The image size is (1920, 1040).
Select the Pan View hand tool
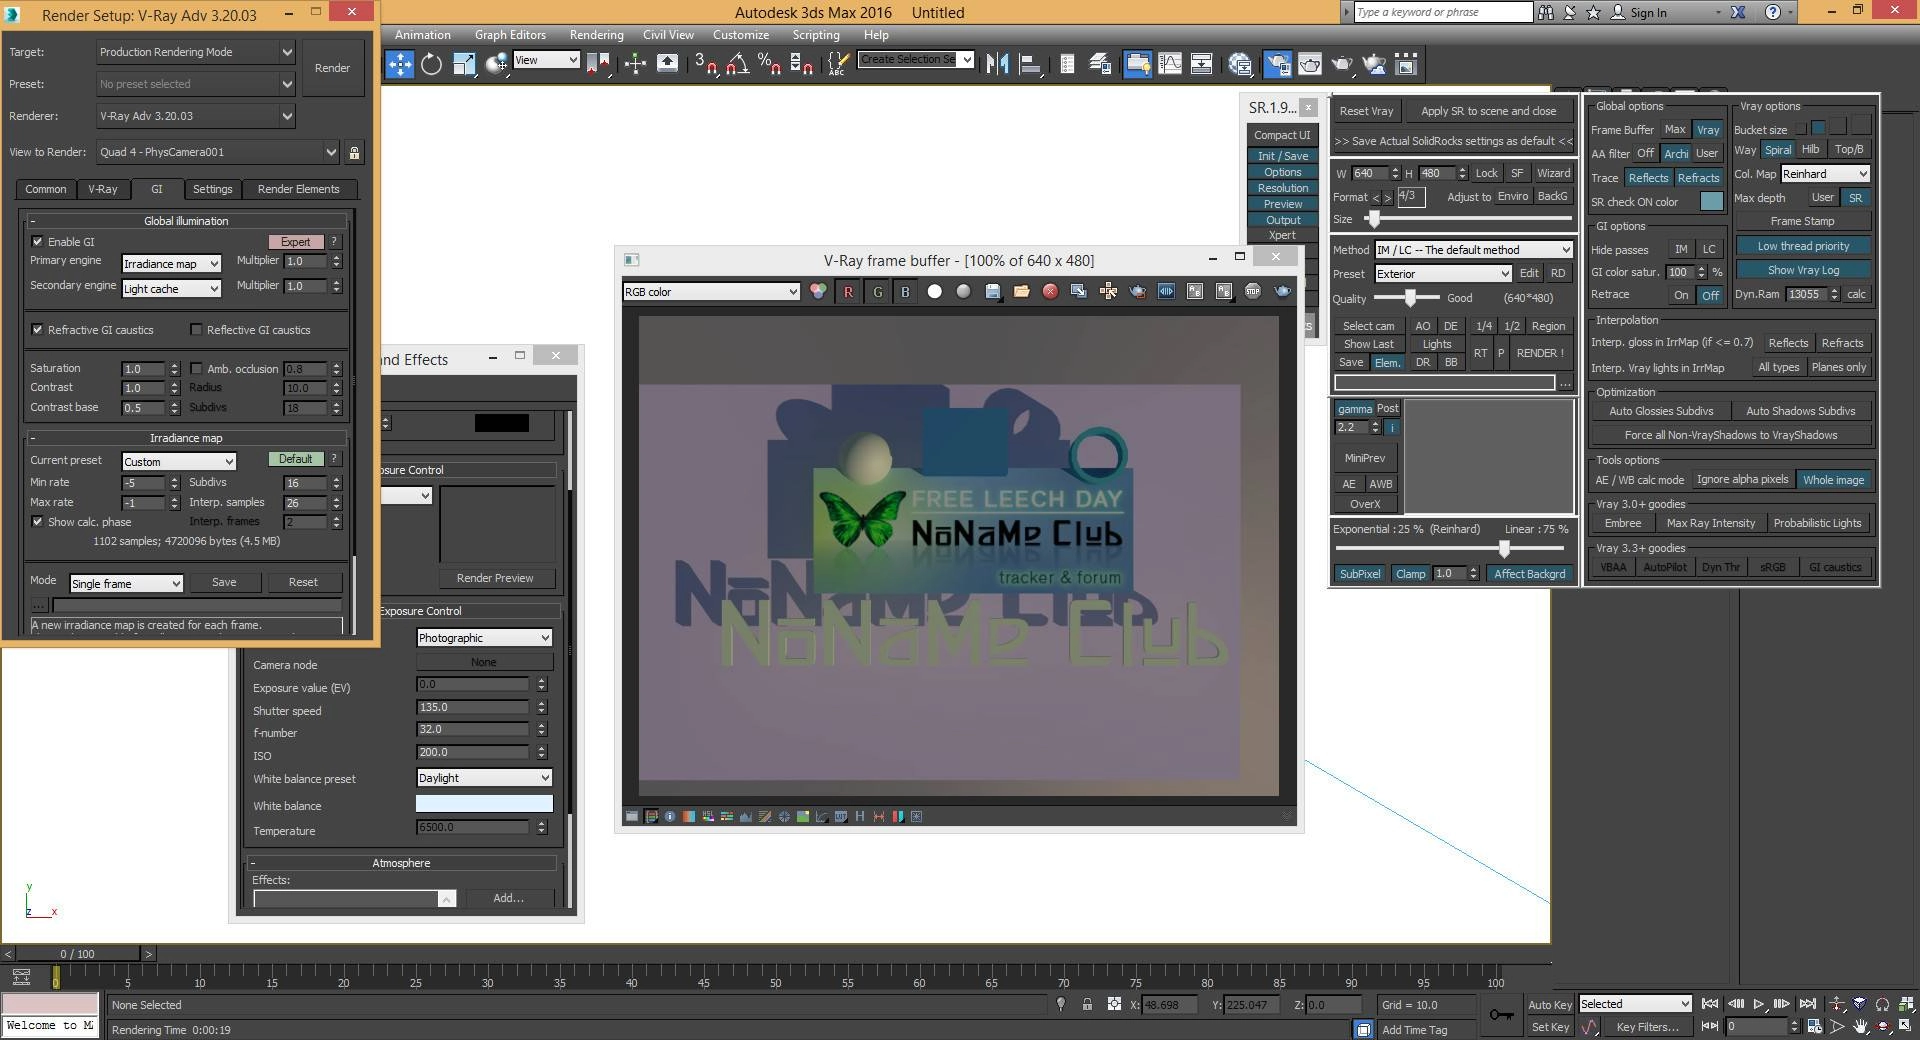[x=1860, y=1026]
